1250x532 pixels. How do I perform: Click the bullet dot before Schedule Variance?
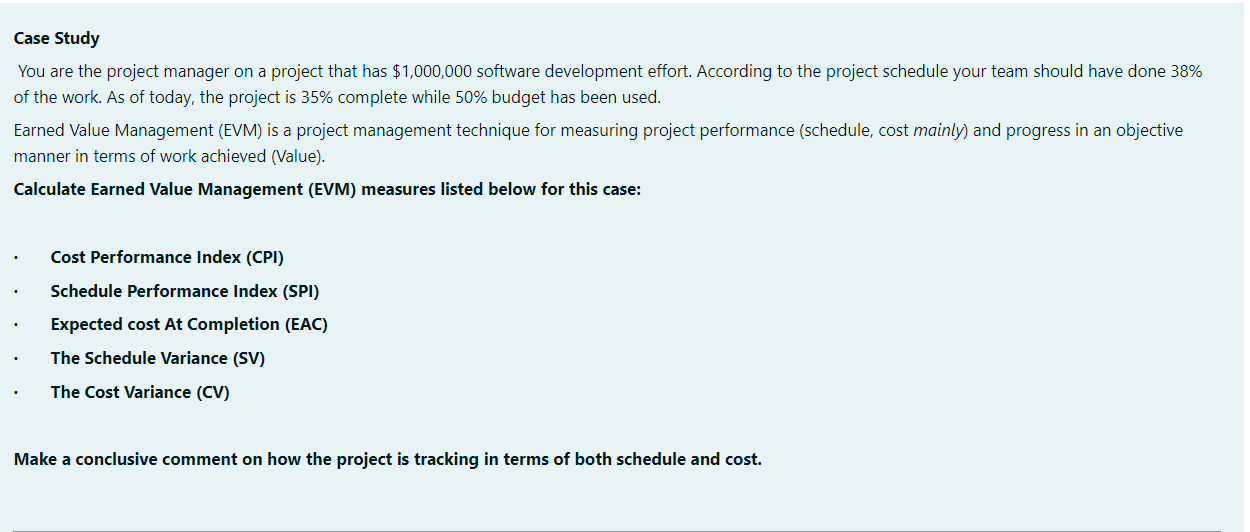click(17, 359)
